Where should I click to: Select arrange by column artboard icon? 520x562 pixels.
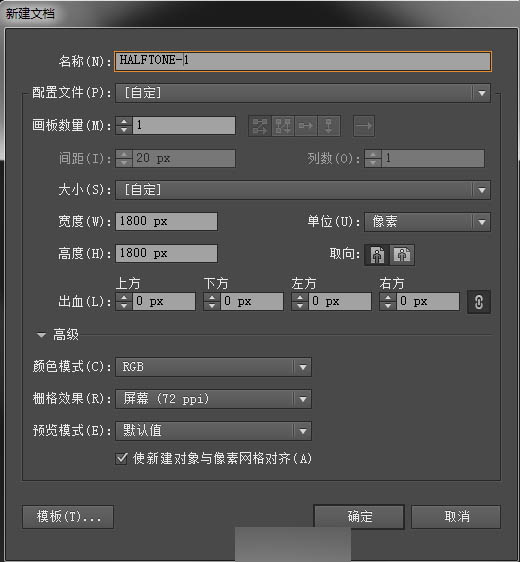click(329, 126)
